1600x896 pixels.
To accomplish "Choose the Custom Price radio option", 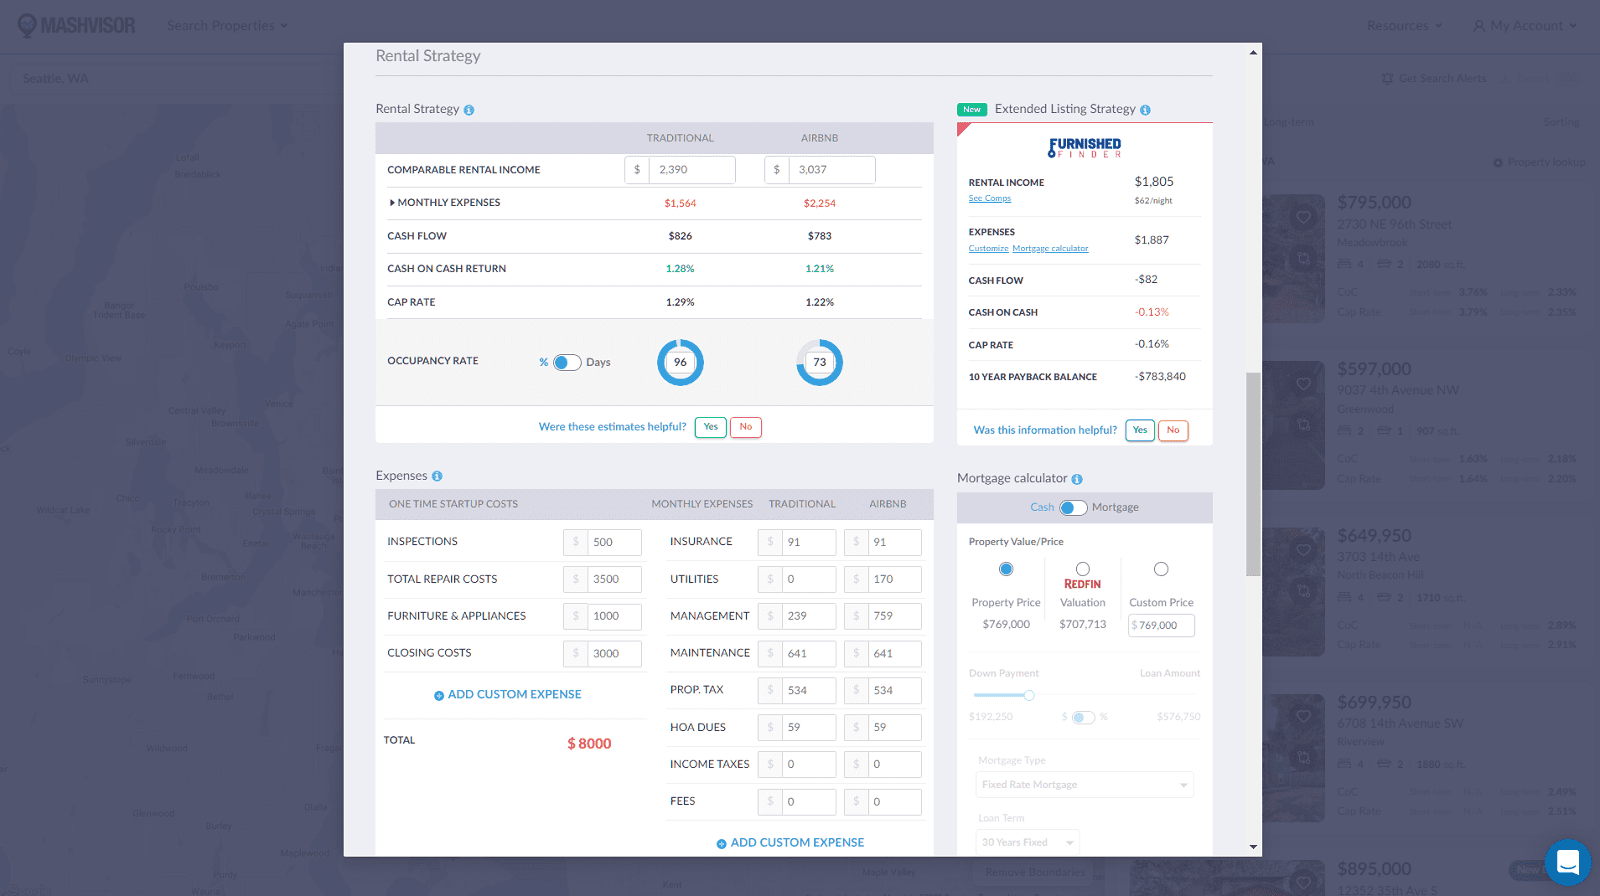I will point(1161,569).
